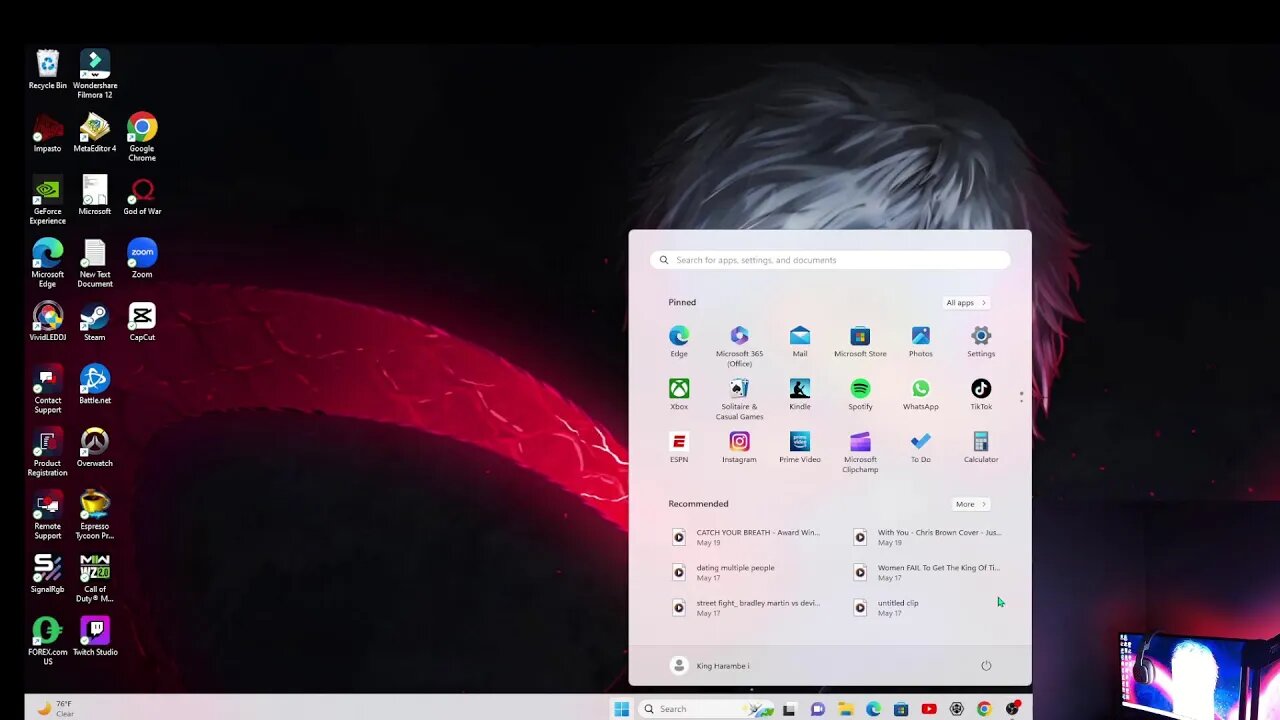This screenshot has width=1280, height=720.
Task: Open recommended 'street fight_ bradley martin vs devi...'
Action: tap(747, 607)
